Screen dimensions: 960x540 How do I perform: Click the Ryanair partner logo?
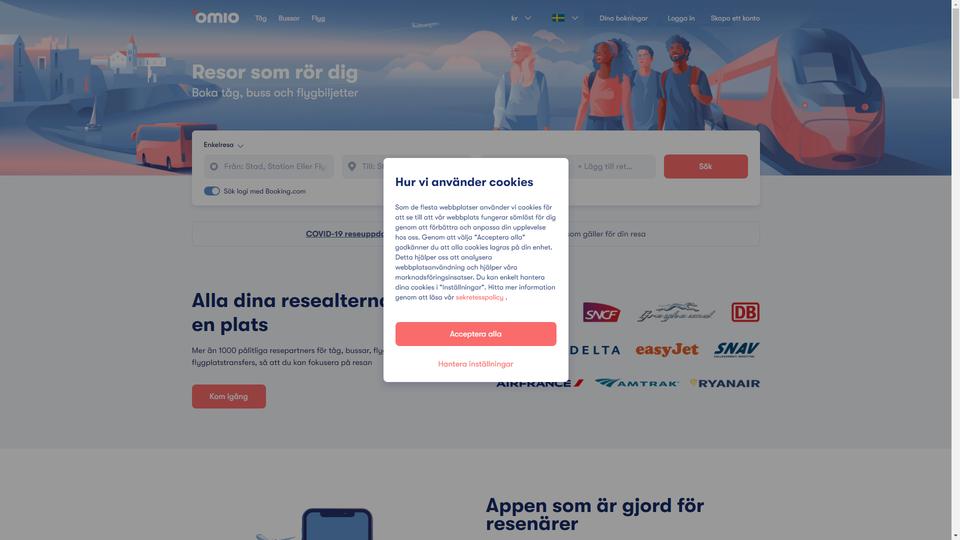pyautogui.click(x=725, y=383)
